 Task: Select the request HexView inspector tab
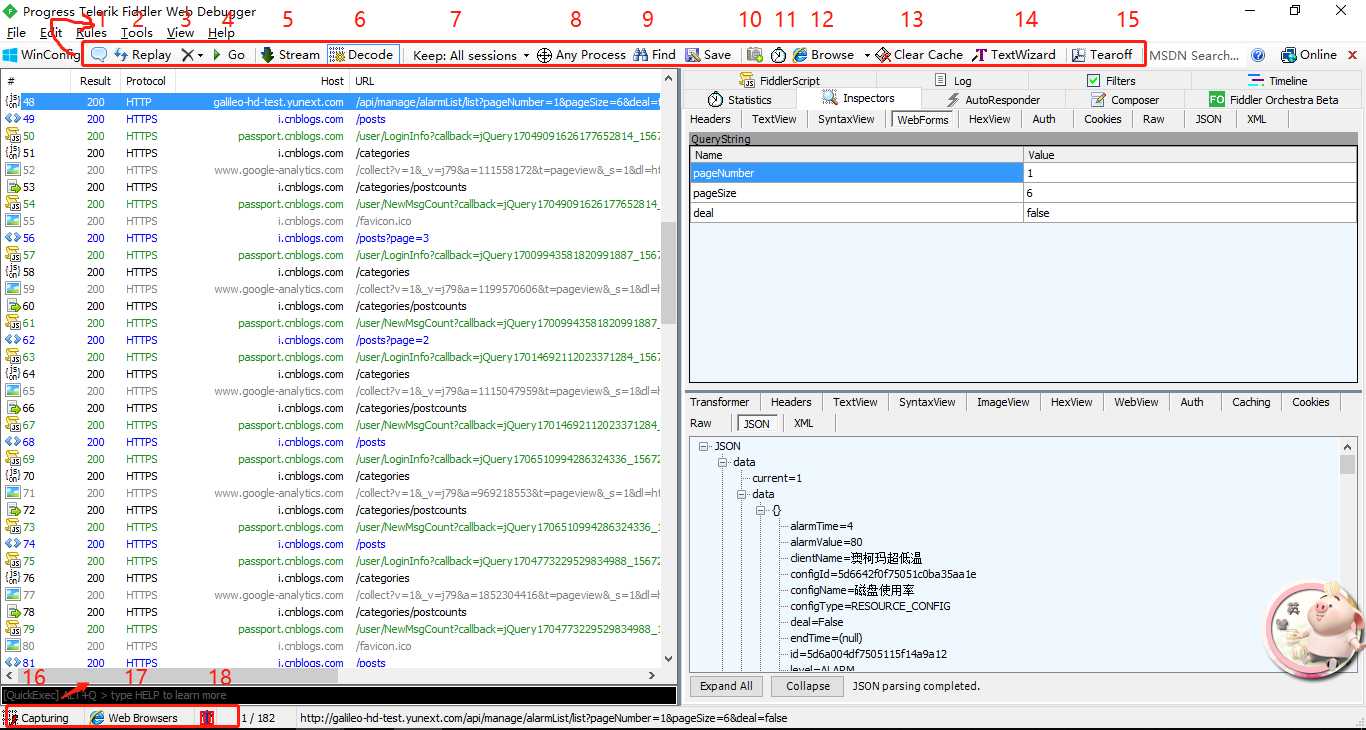(x=989, y=119)
